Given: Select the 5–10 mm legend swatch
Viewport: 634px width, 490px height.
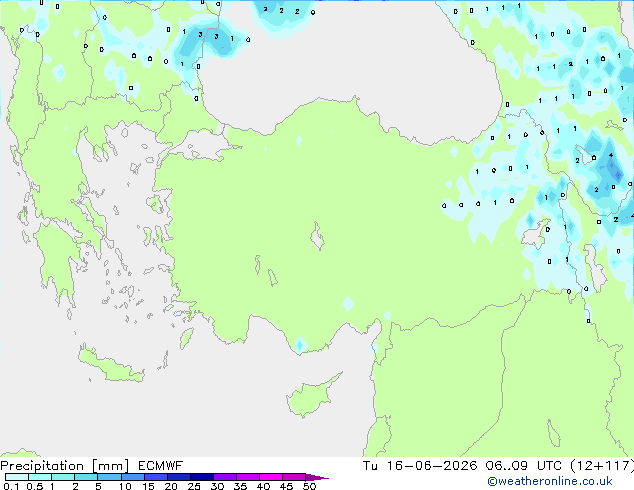Looking at the screenshot, I should tap(109, 477).
